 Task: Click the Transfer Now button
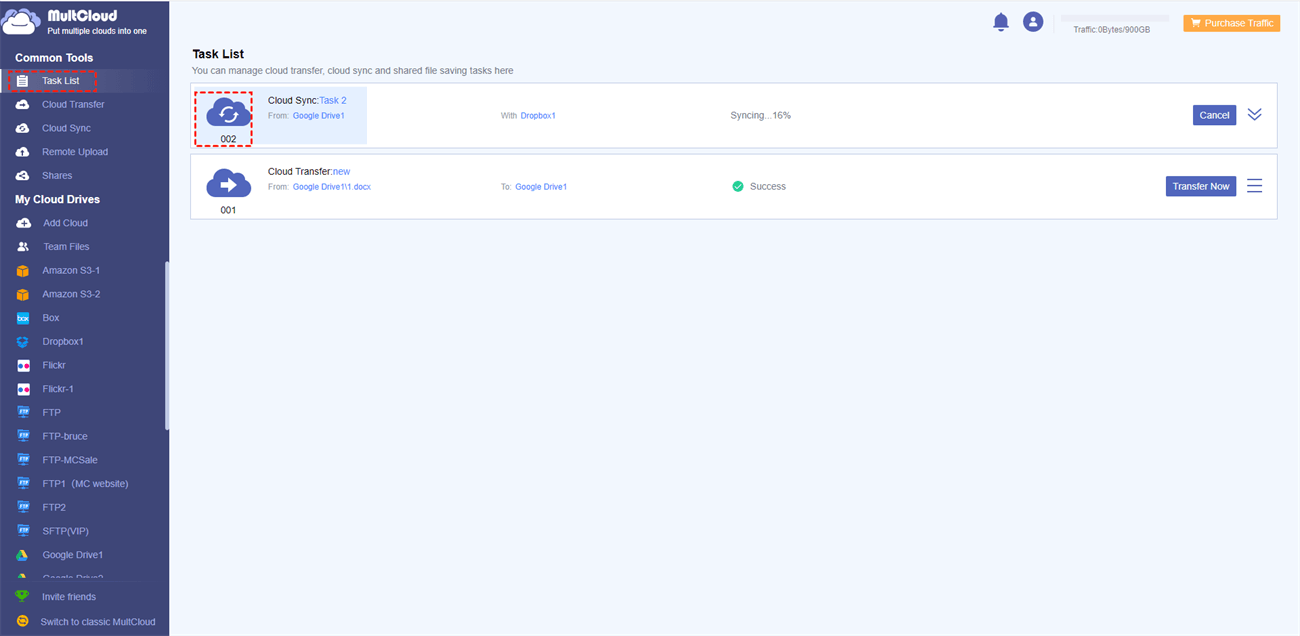(x=1201, y=186)
